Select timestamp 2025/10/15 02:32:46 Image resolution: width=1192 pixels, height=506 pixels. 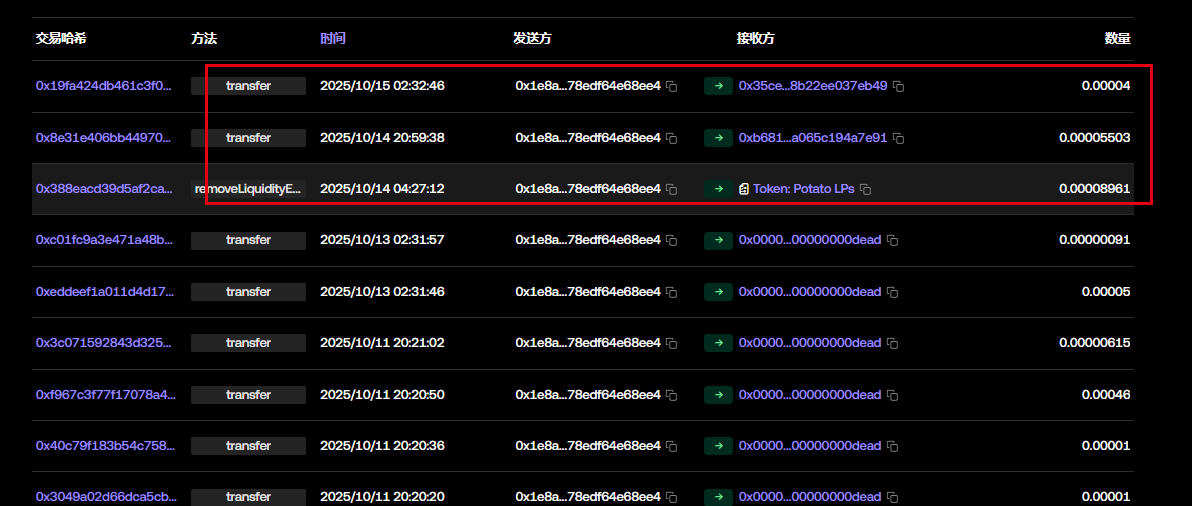382,86
